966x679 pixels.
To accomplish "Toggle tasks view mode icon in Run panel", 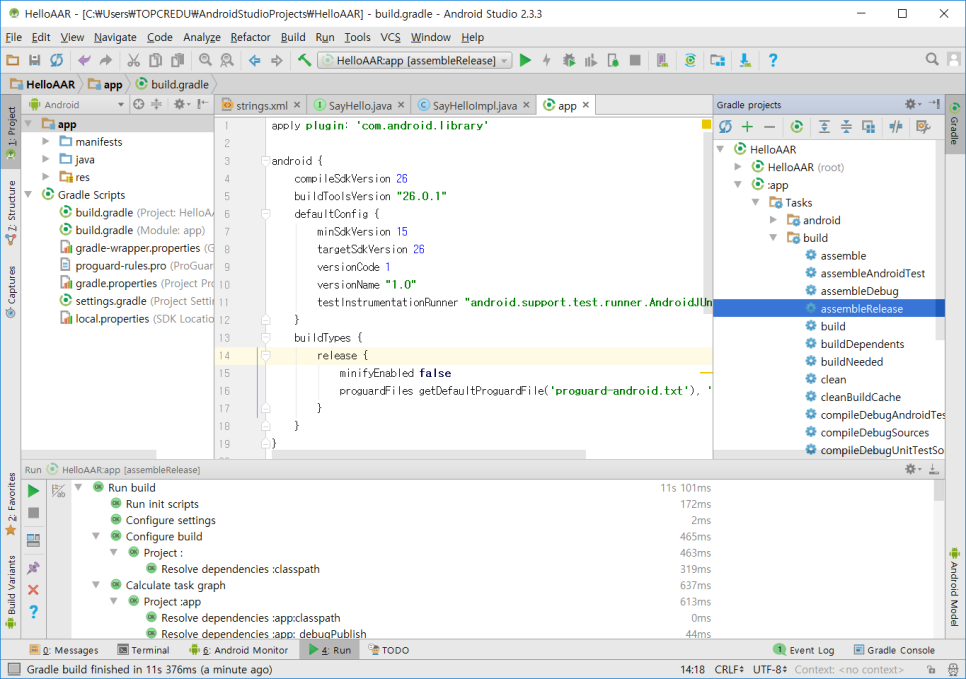I will point(59,490).
